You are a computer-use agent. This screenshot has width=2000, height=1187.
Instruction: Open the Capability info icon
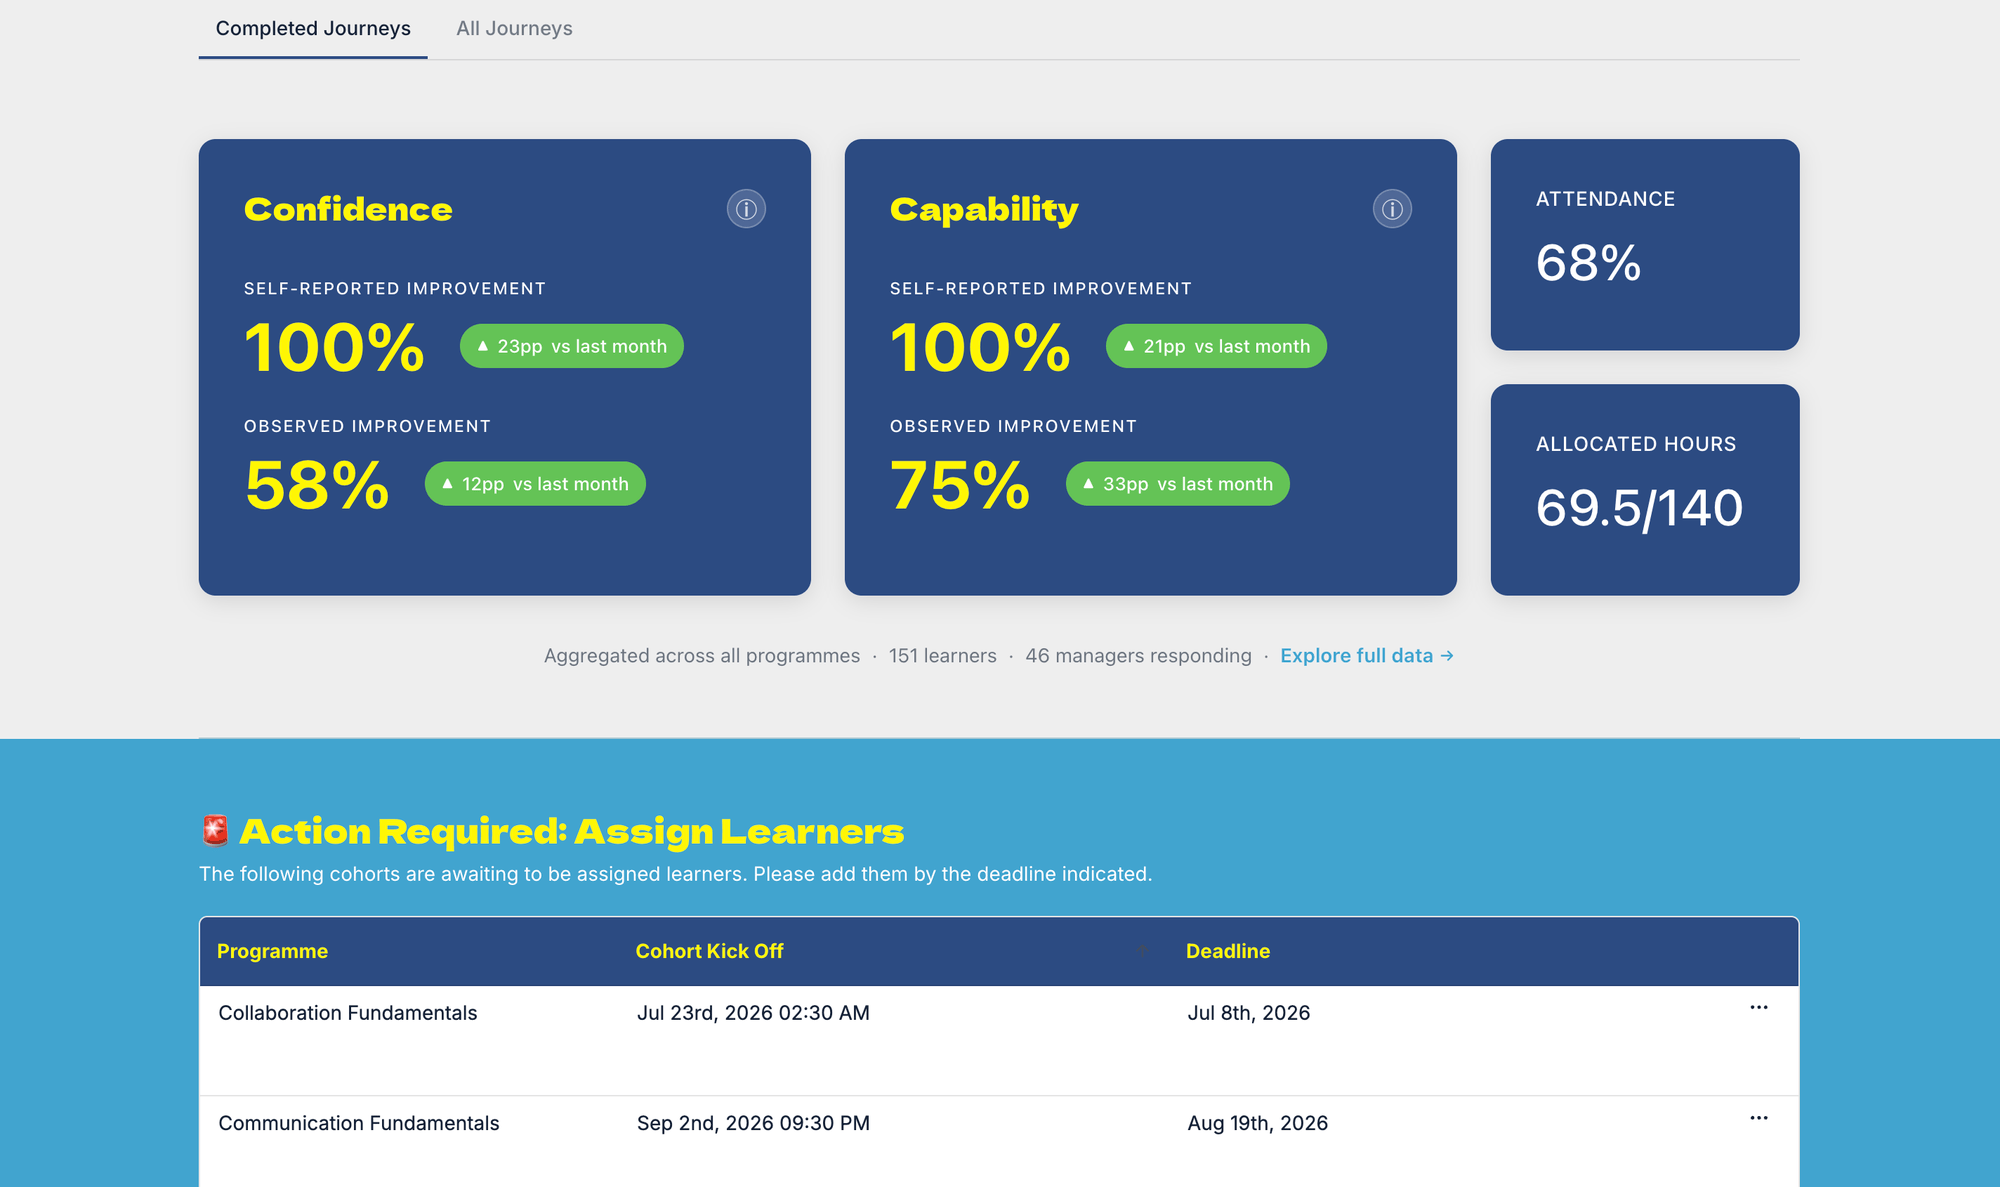[1392, 209]
